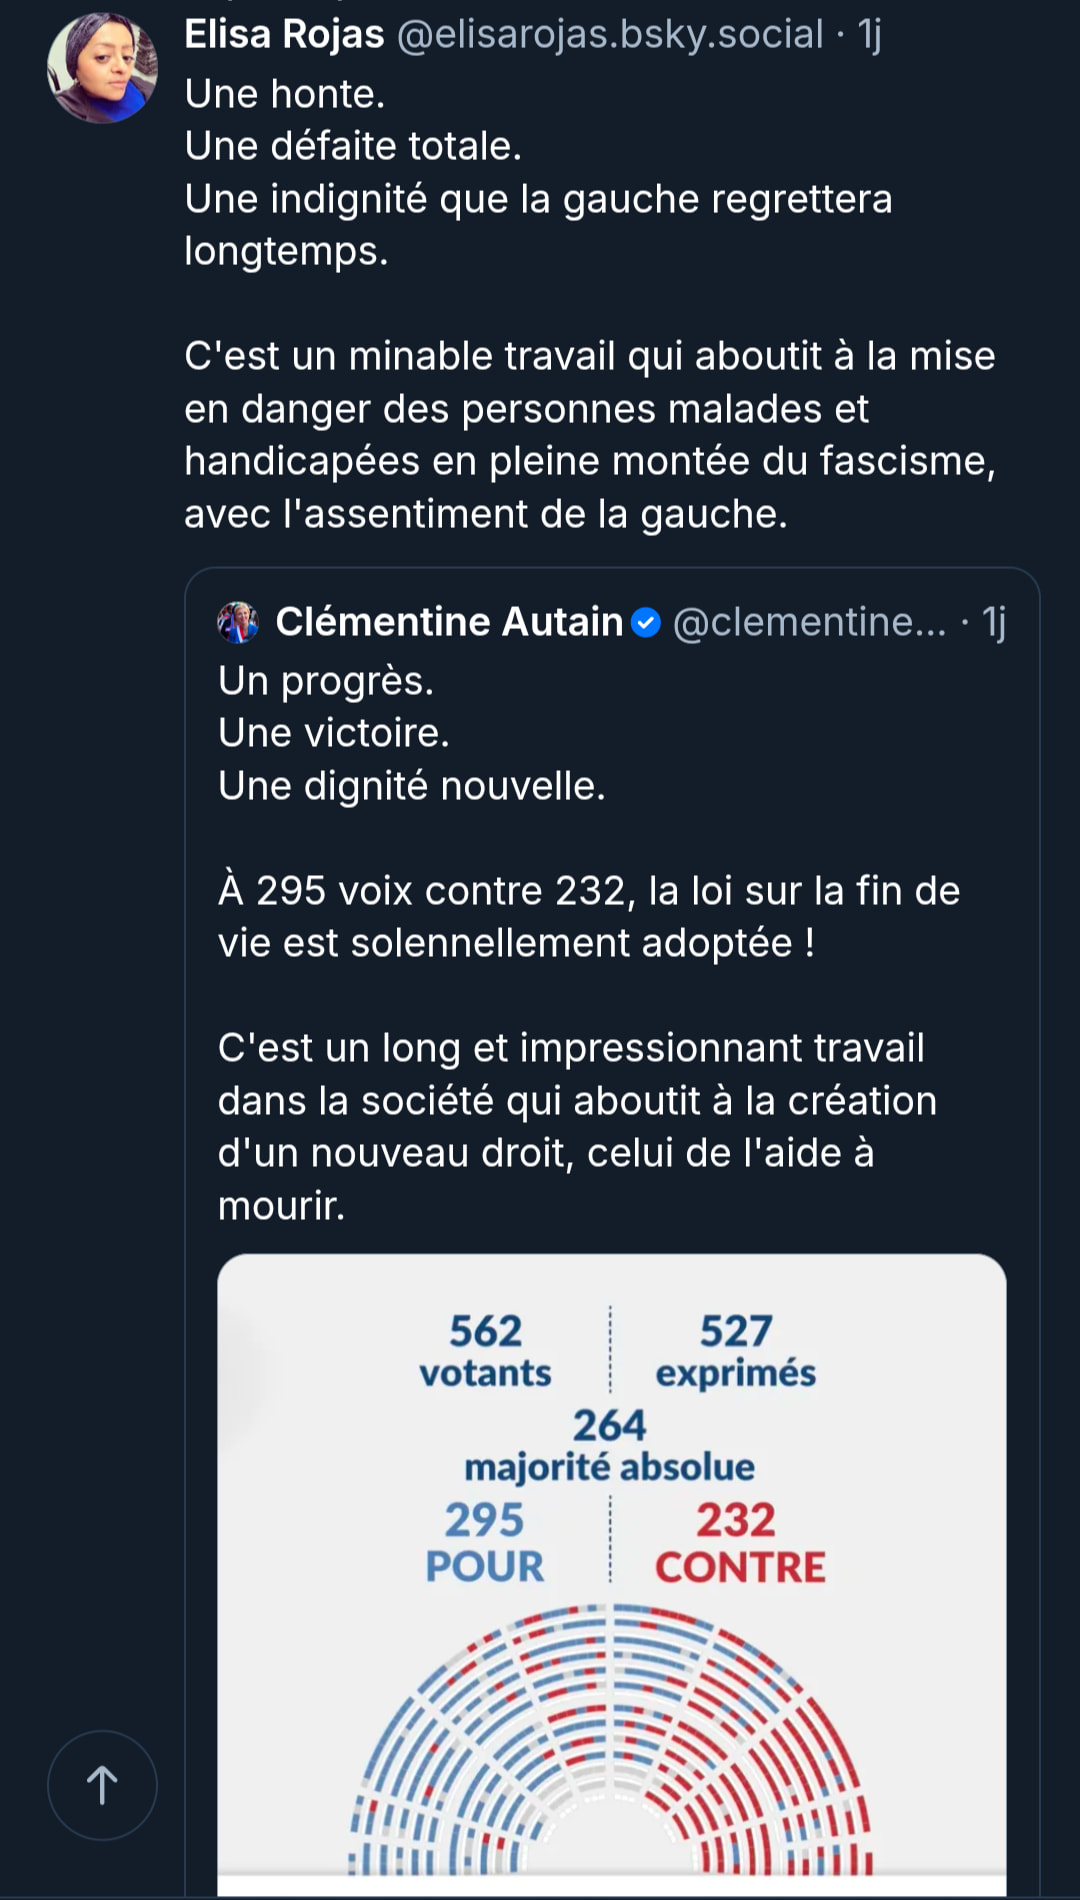
Task: Tap the '527 exprimés' figure
Action: (736, 1351)
